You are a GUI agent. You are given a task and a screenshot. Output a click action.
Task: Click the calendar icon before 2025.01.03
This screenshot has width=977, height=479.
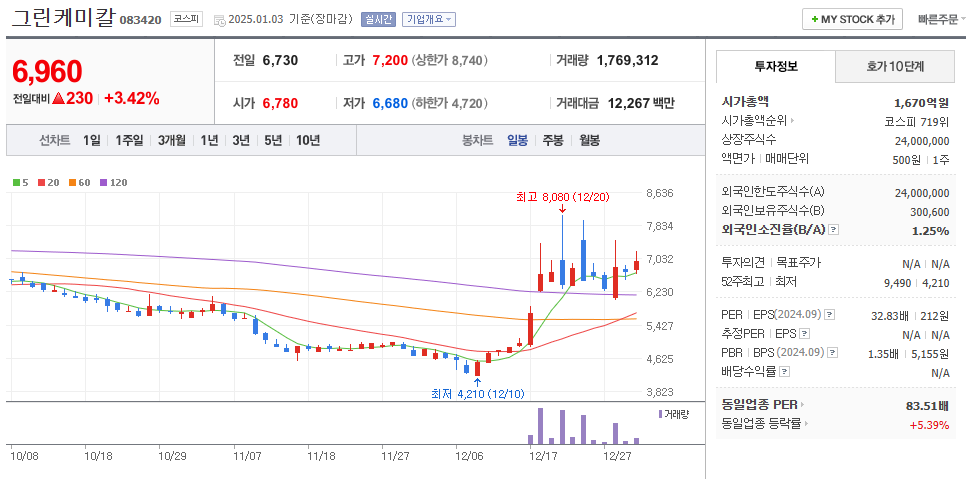click(219, 20)
